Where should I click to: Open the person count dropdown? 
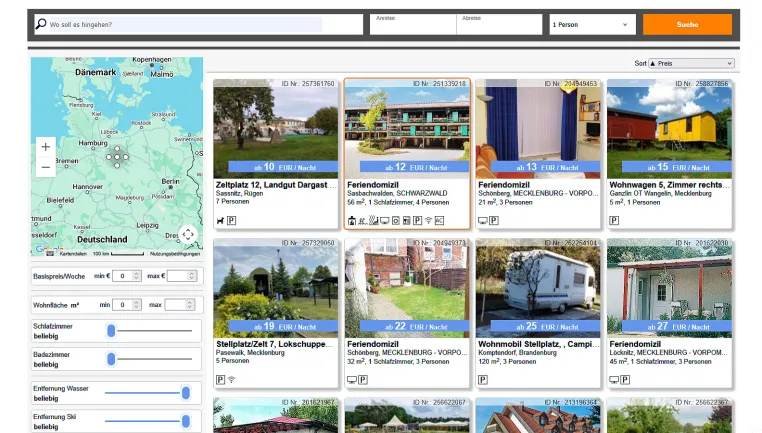pyautogui.click(x=592, y=24)
